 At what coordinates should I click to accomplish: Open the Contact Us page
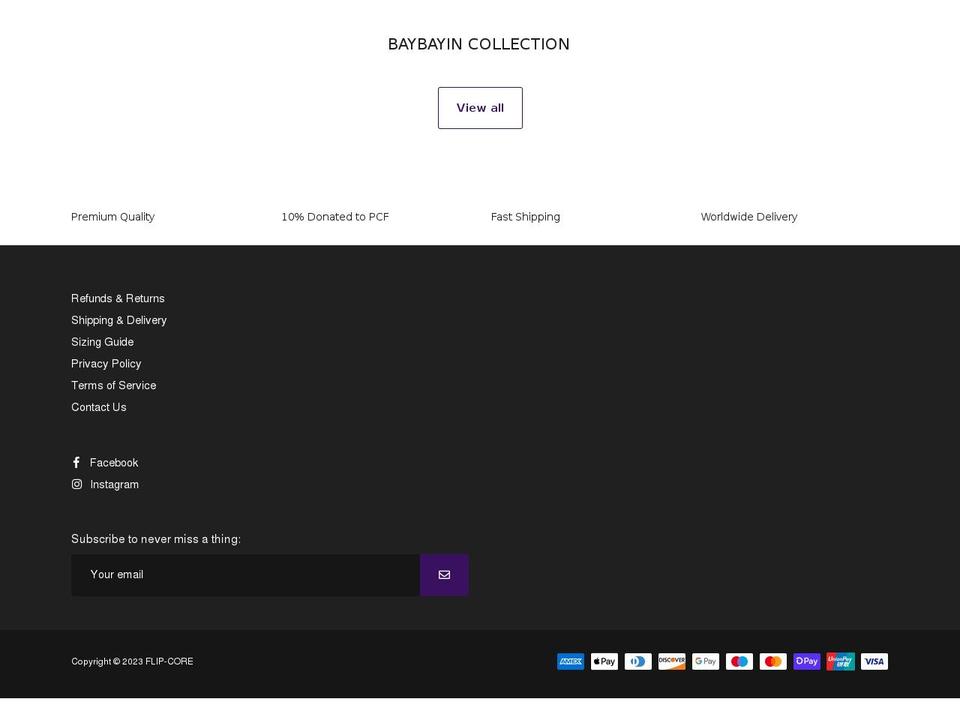pos(98,407)
